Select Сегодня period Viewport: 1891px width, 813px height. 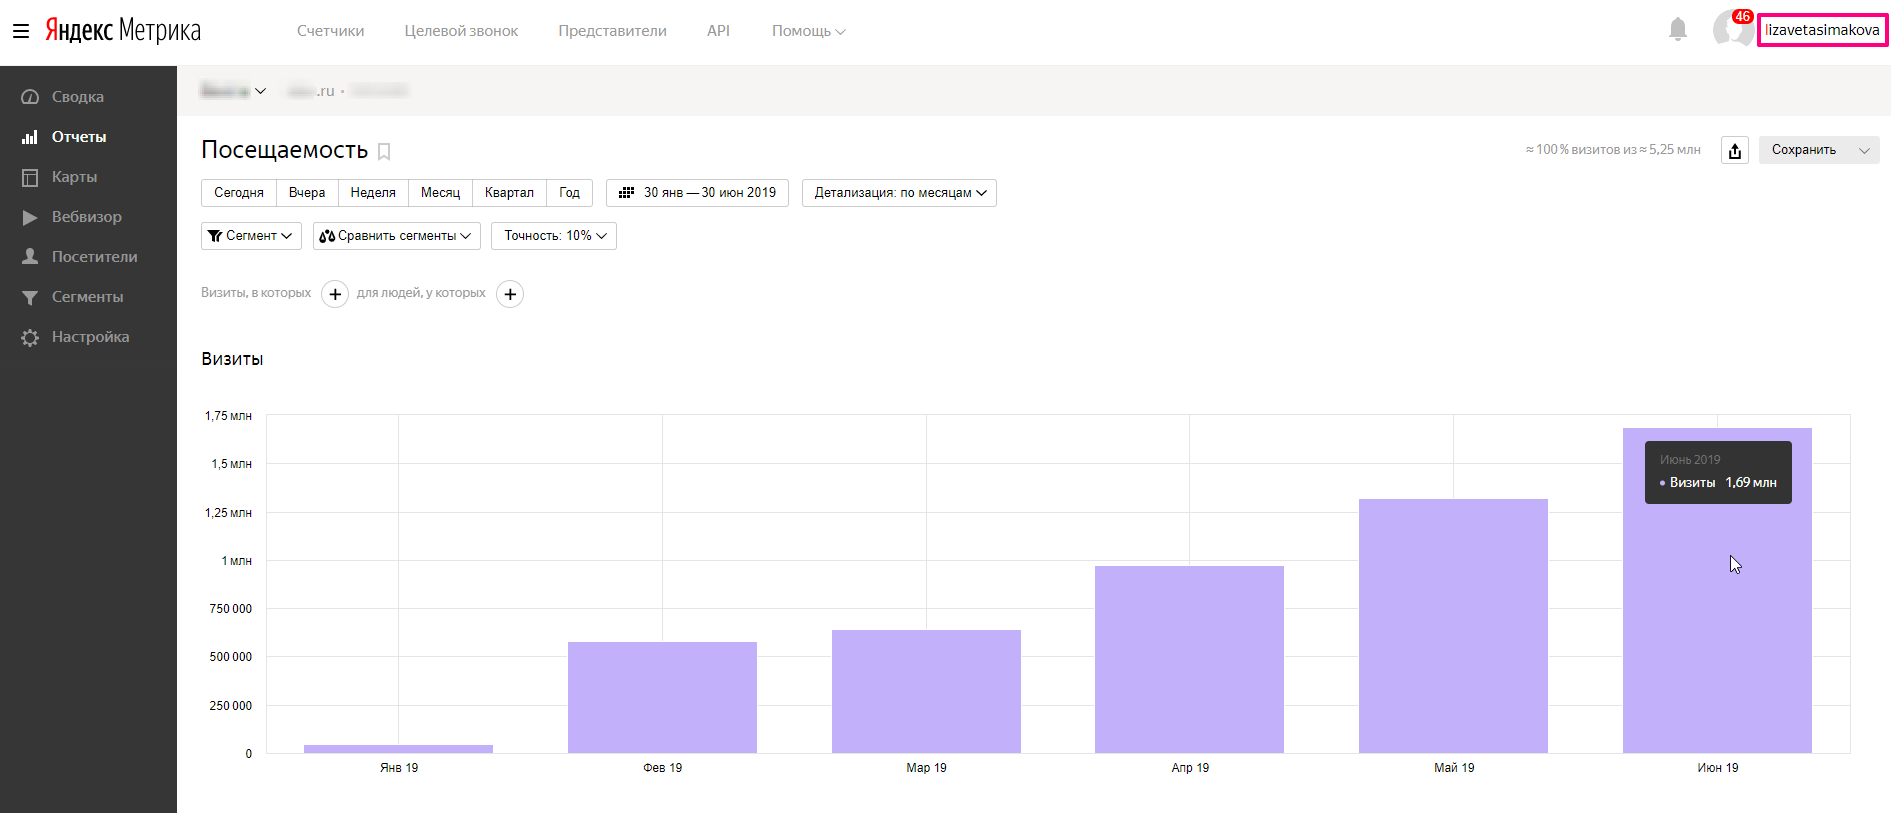[239, 193]
